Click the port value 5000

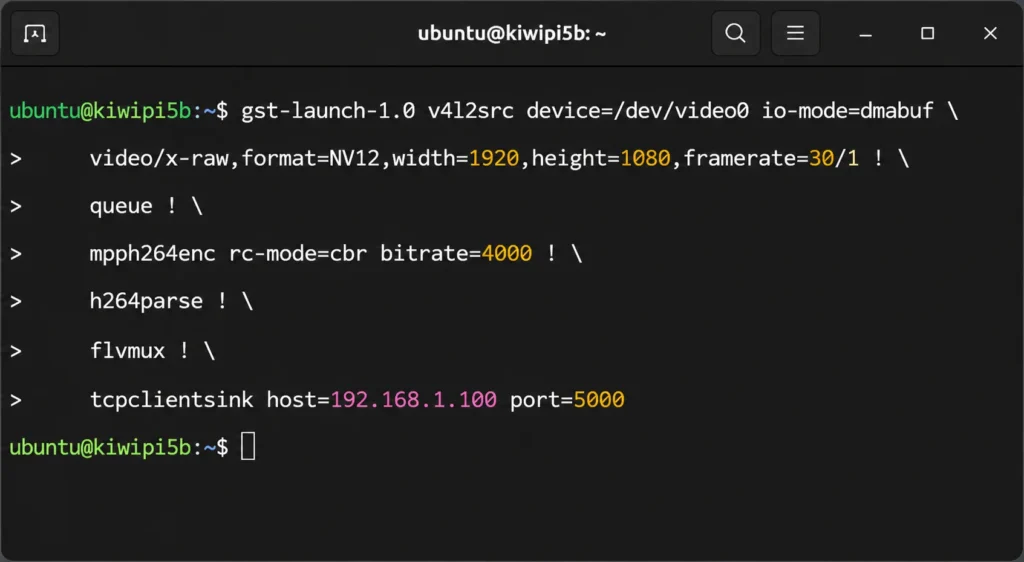[x=599, y=399]
